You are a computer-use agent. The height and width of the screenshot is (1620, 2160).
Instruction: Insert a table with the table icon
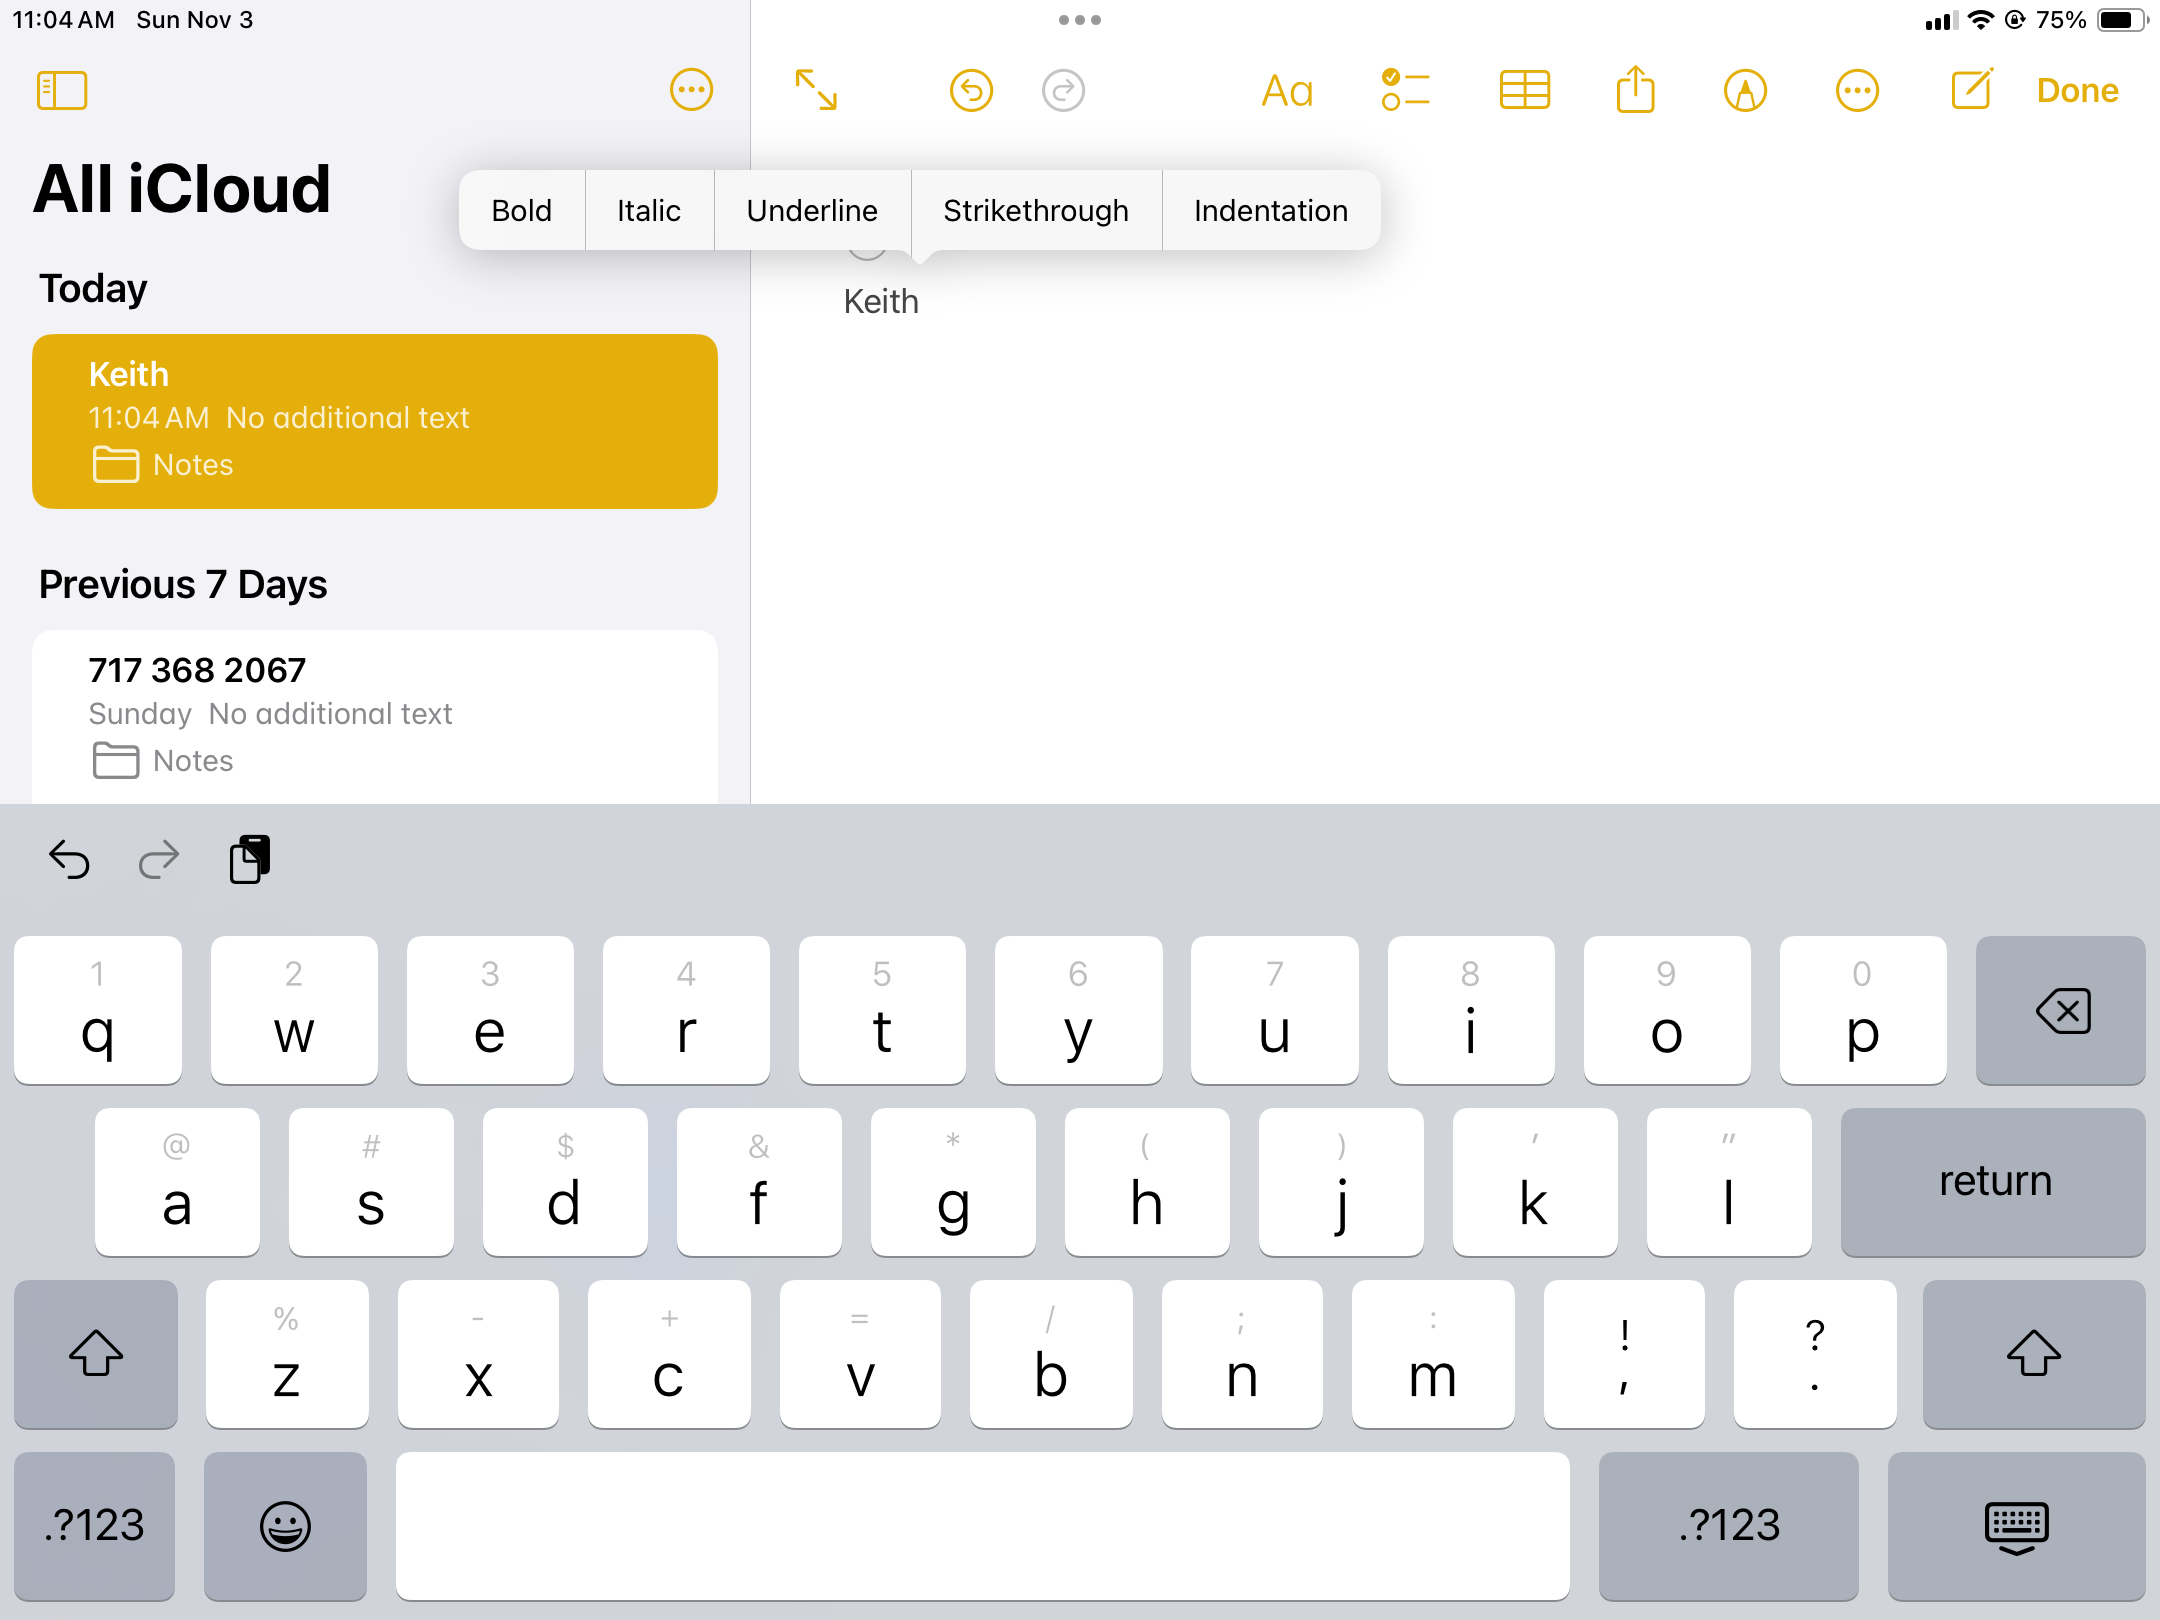point(1525,90)
